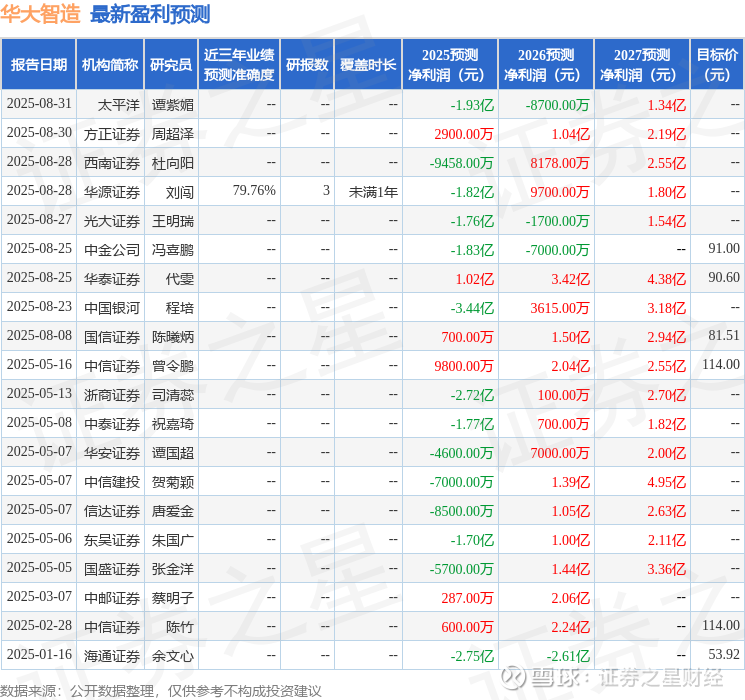Click analyst name 曾令鹏
Viewport: 745px width, 700px height.
172,366
